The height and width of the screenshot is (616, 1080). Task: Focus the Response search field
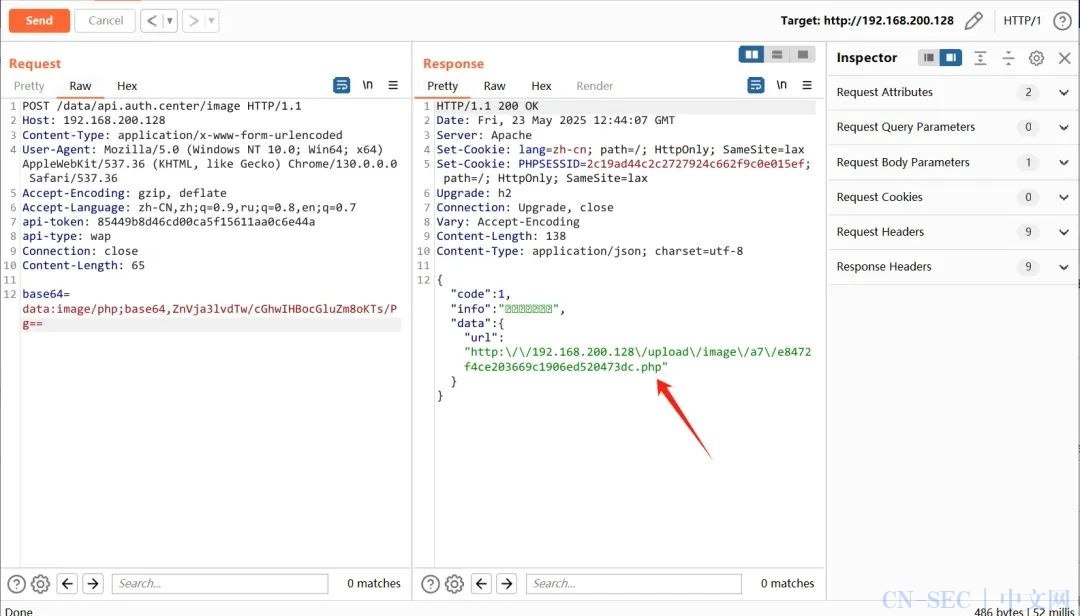pyautogui.click(x=634, y=584)
